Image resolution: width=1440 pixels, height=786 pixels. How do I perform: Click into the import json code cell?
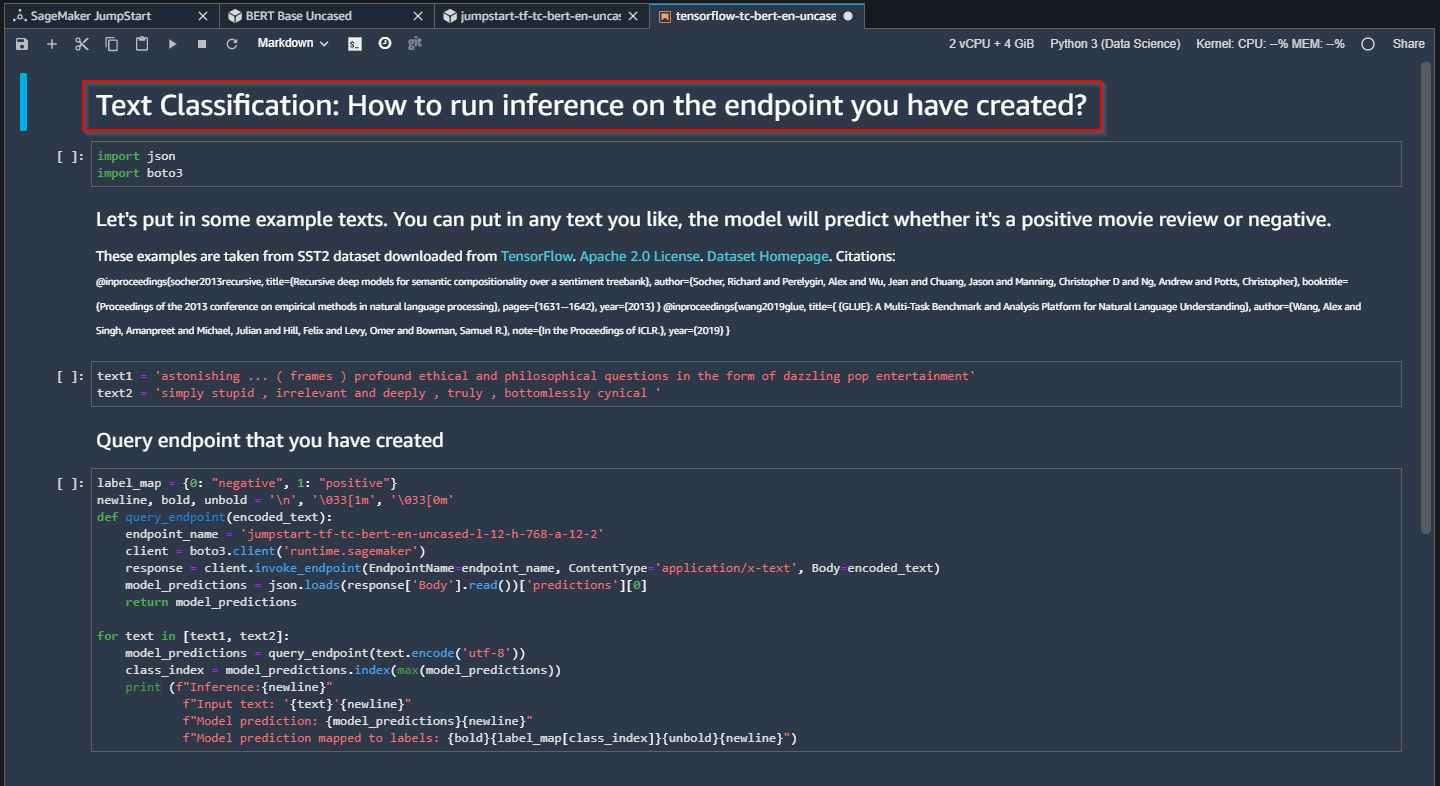[746, 164]
